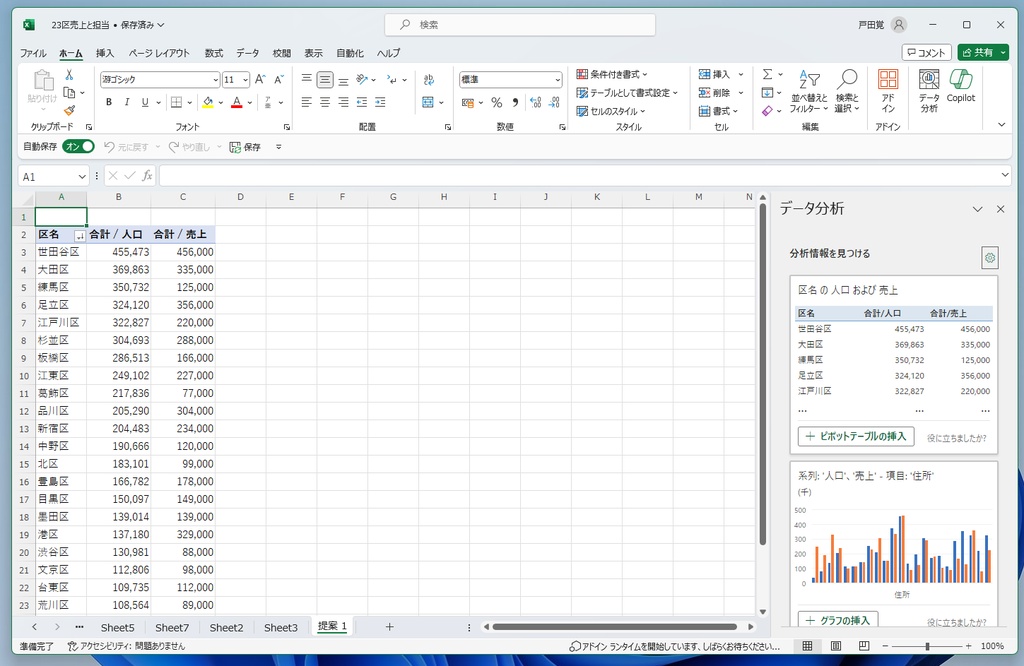Click the insert function fx icon
Screen dimensions: 1024x666
pos(148,176)
